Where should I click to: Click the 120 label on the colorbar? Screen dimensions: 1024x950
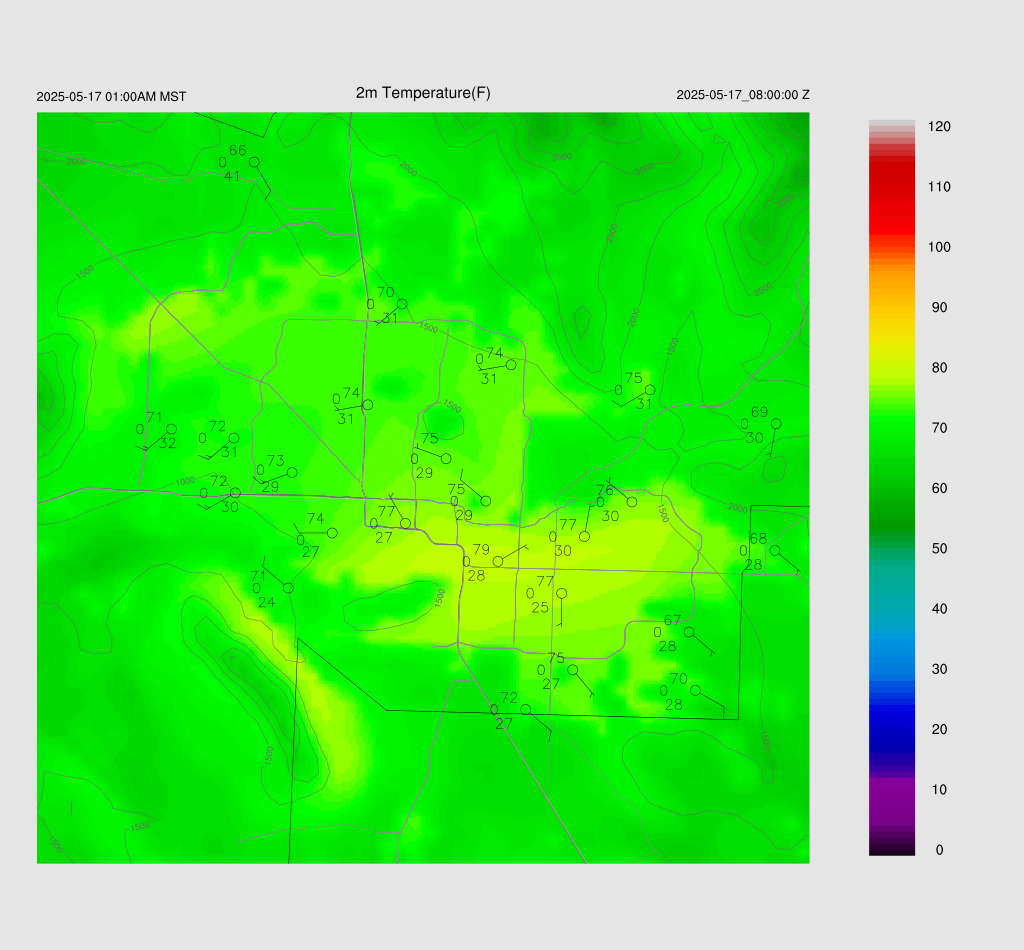tap(939, 127)
